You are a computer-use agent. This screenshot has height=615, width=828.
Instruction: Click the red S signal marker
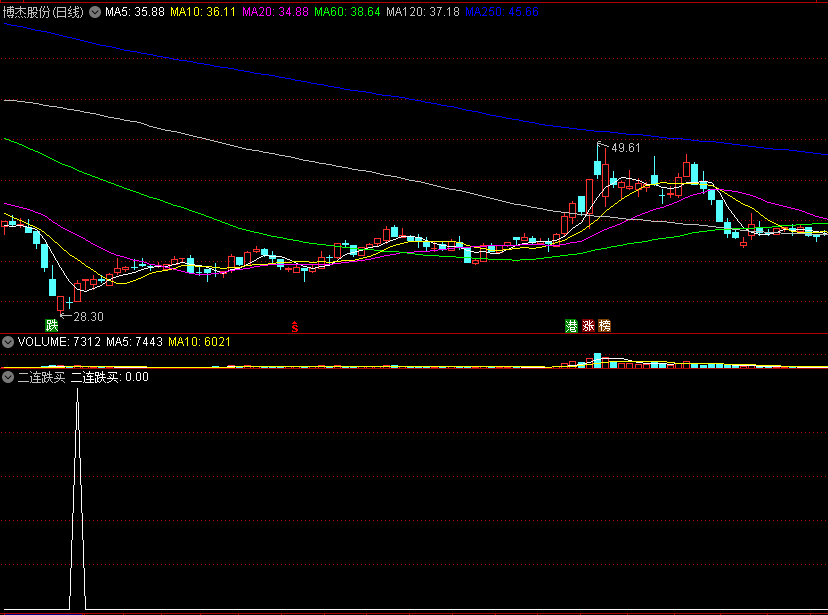click(295, 327)
